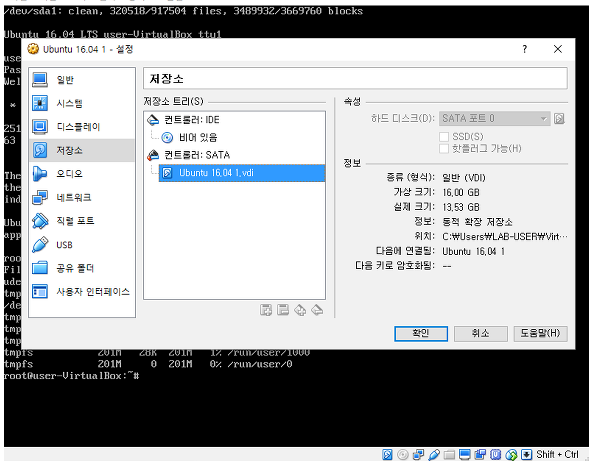Close the Ubuntu 16.04 1 설정 dialog
Viewport: 589px width, 461px height.
coord(558,49)
